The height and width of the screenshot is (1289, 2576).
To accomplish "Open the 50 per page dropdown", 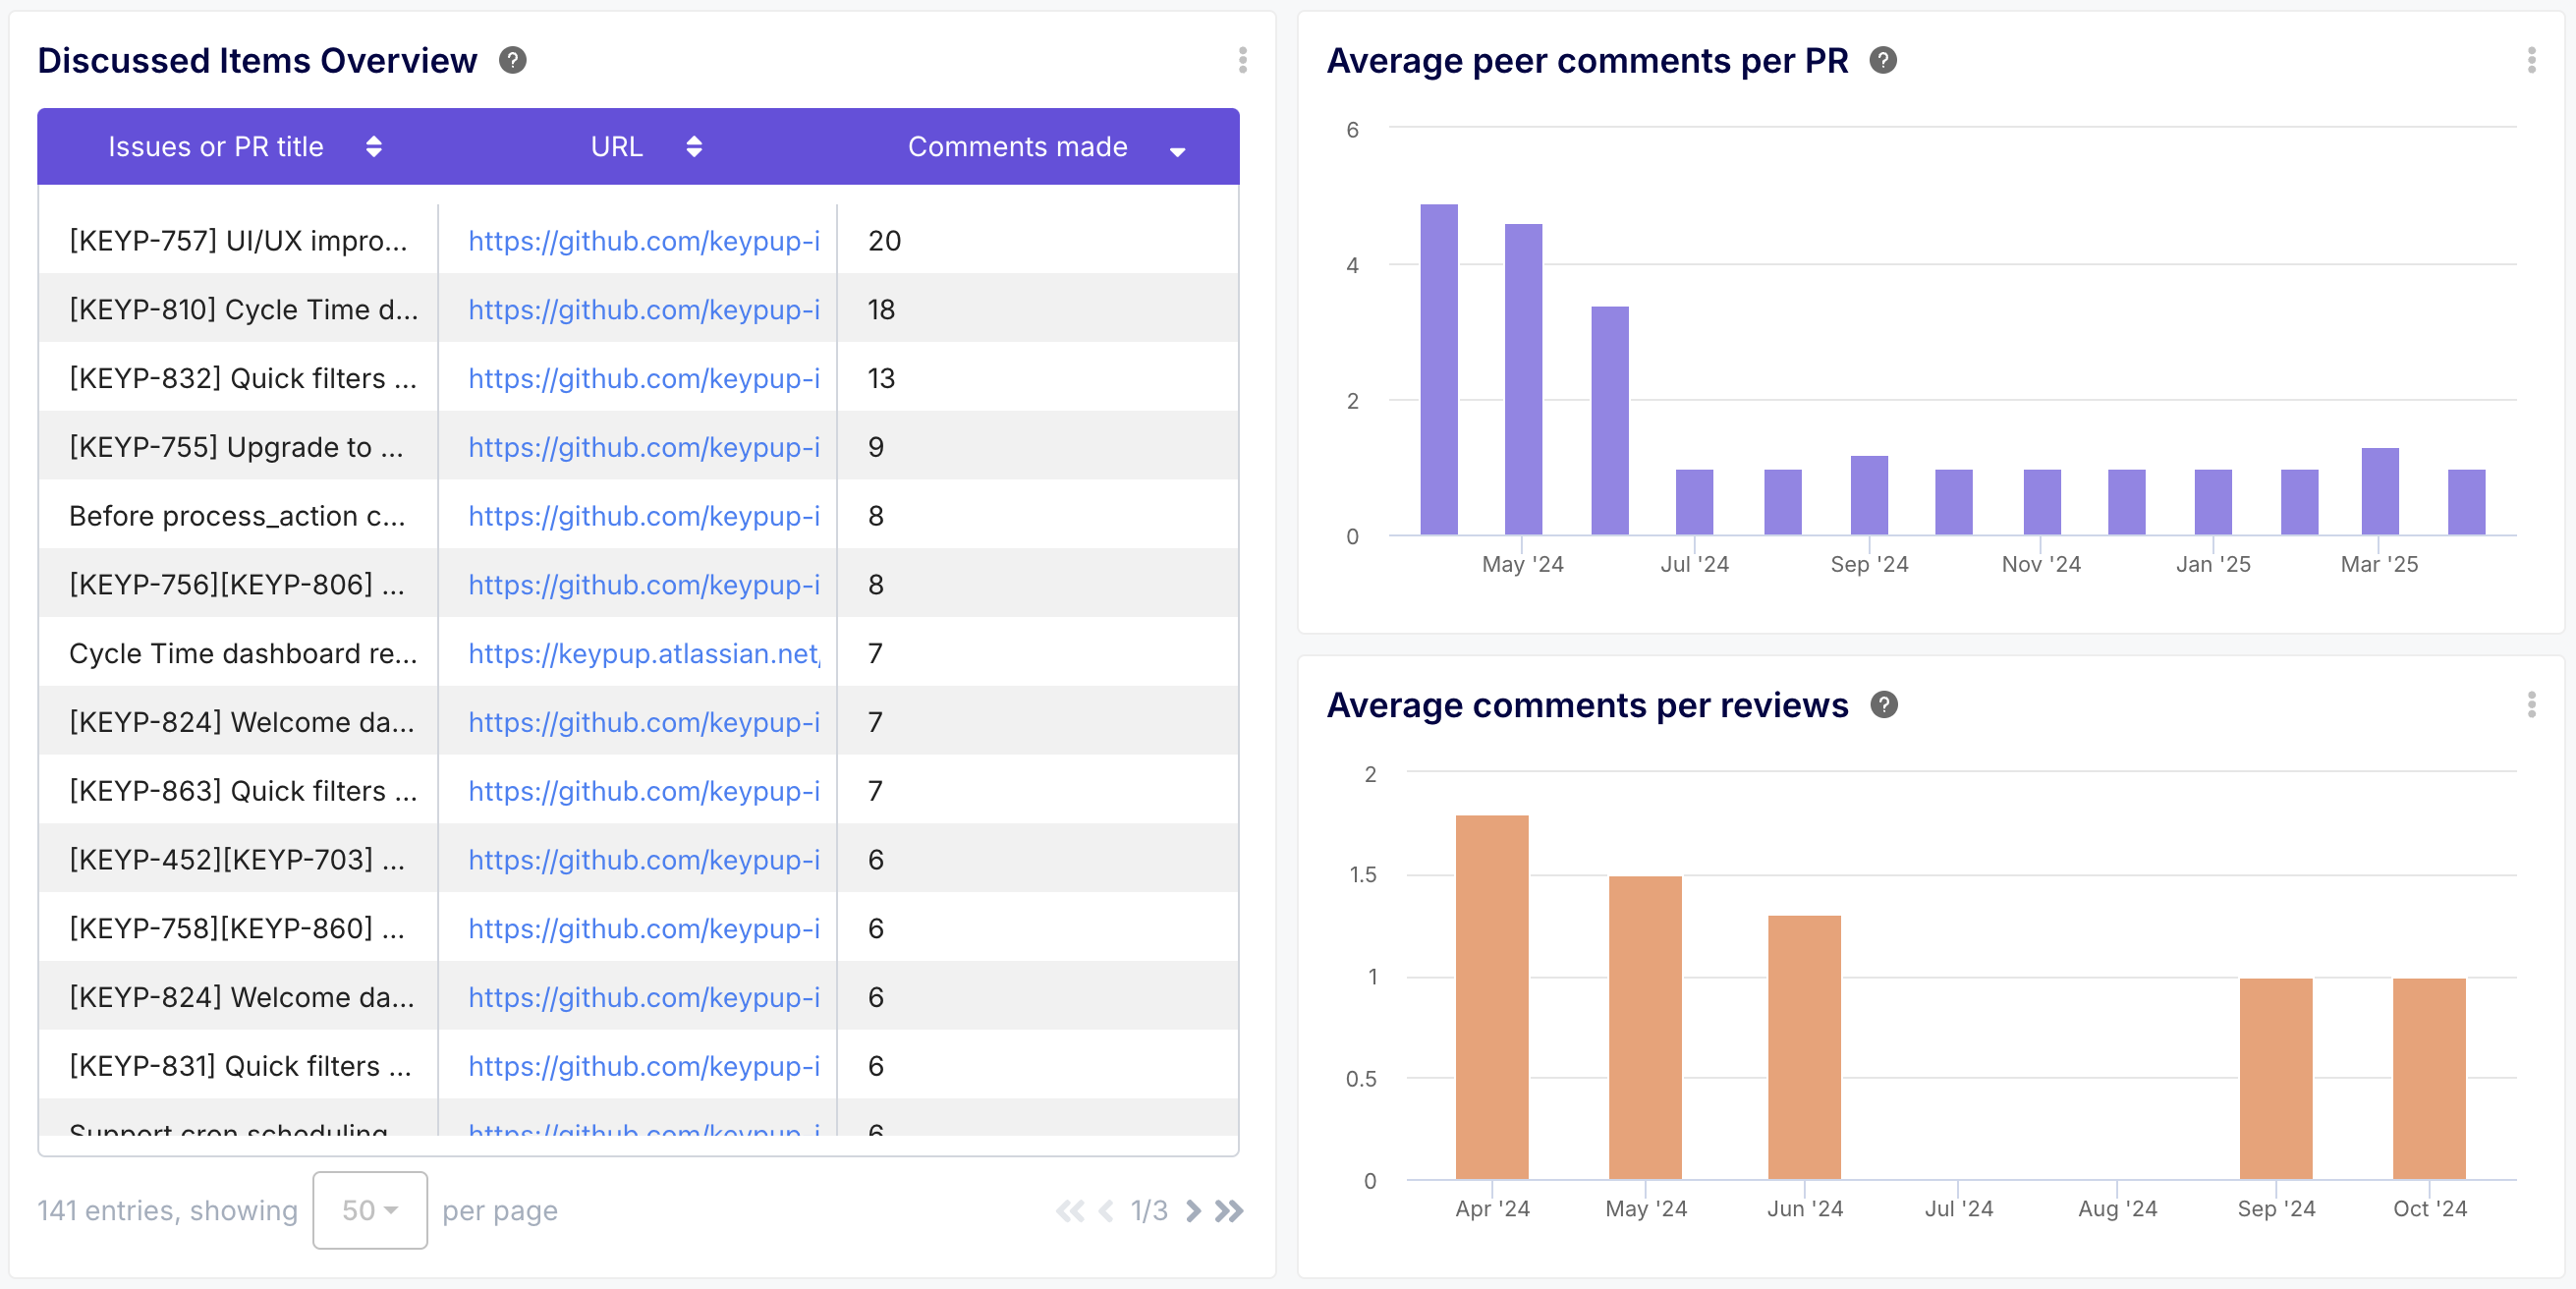I will [x=369, y=1210].
